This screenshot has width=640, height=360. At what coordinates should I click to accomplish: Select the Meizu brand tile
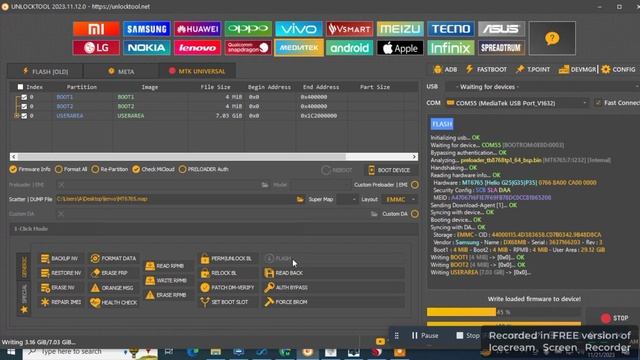400,29
